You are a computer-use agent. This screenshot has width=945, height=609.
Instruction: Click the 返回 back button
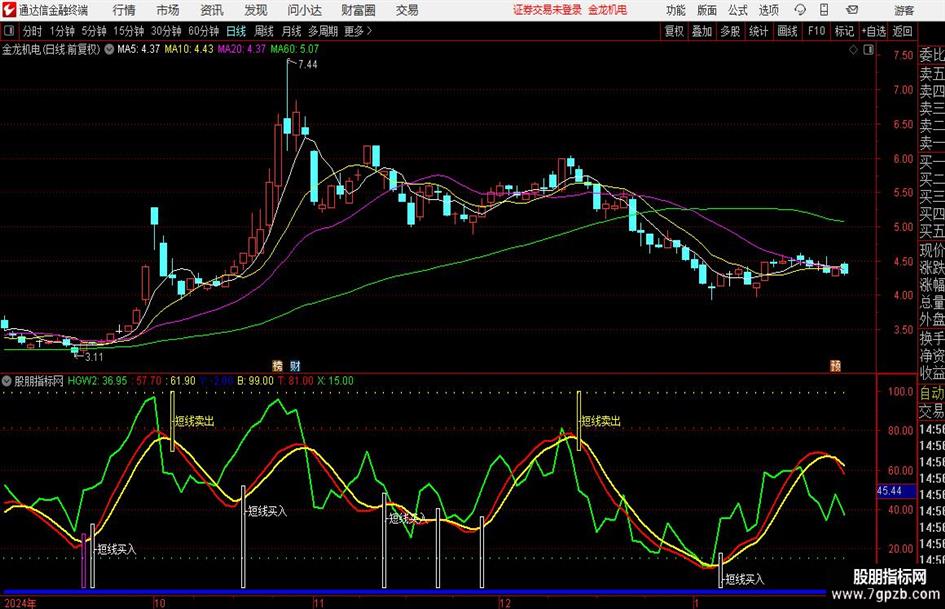[x=903, y=31]
